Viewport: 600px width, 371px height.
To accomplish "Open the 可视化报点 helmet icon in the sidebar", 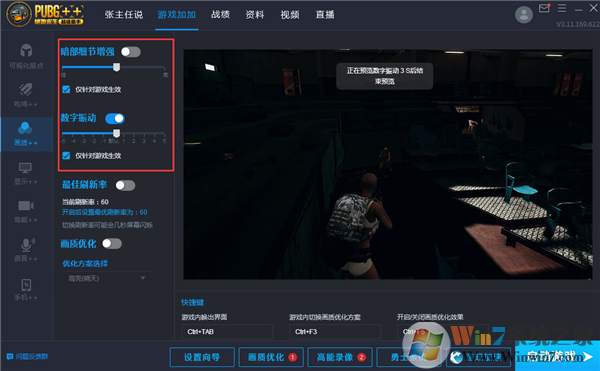I will (x=26, y=50).
